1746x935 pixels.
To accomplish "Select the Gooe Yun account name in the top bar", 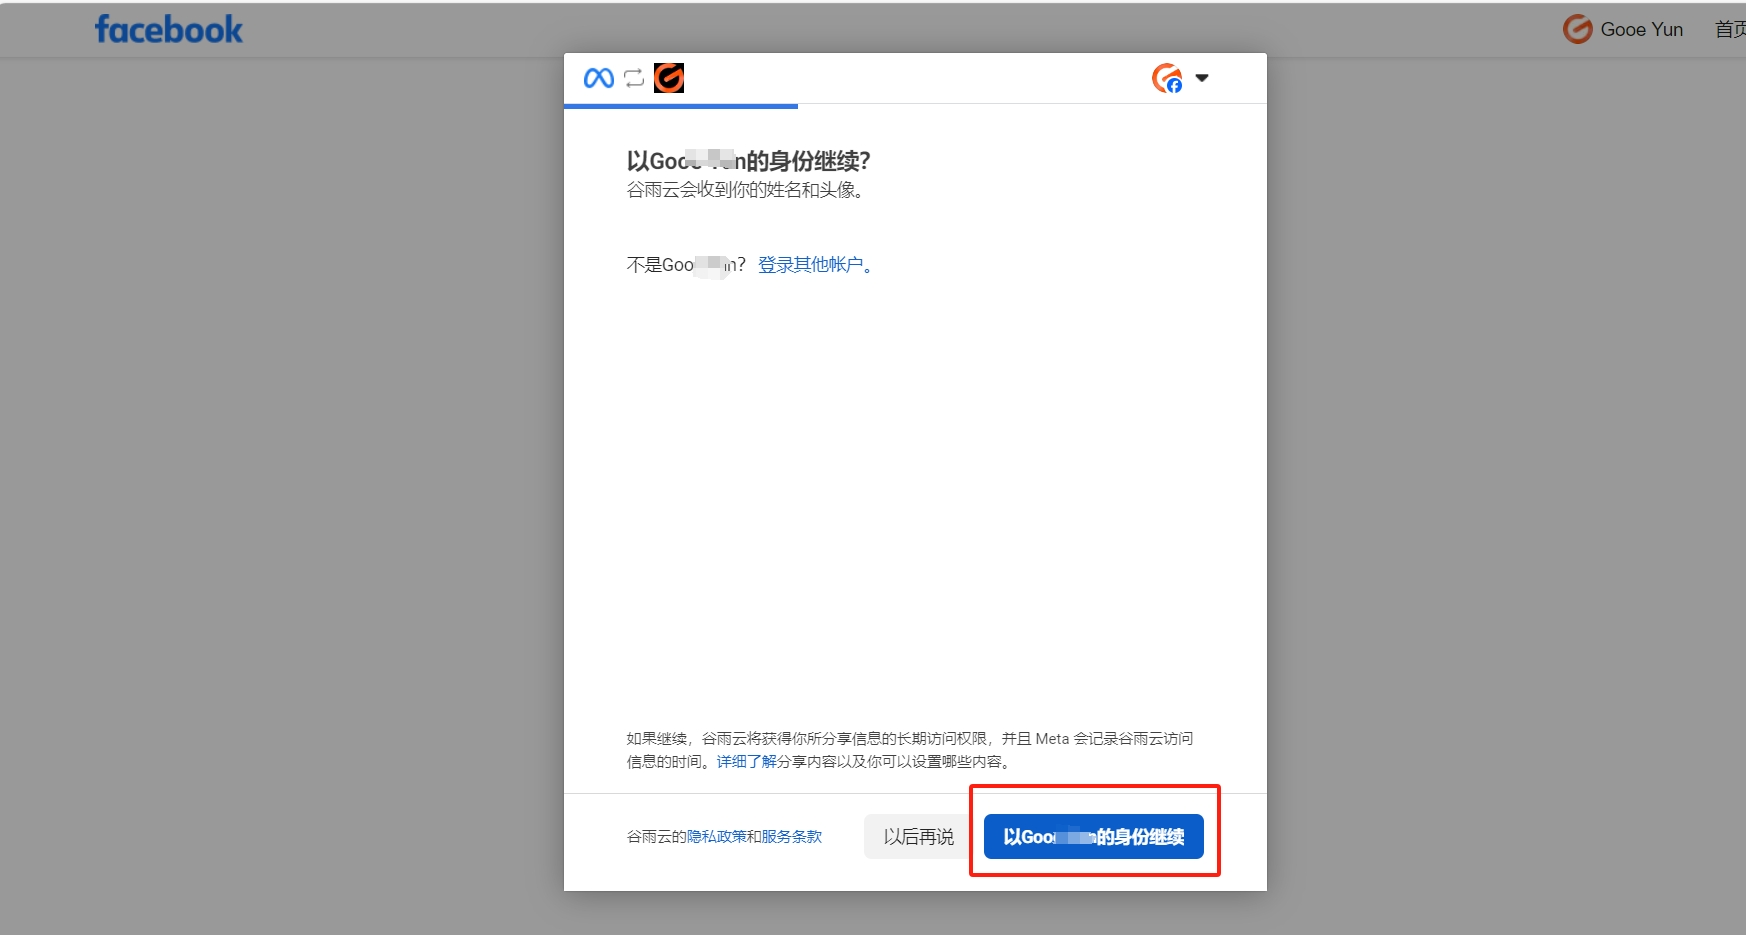I will point(1641,29).
